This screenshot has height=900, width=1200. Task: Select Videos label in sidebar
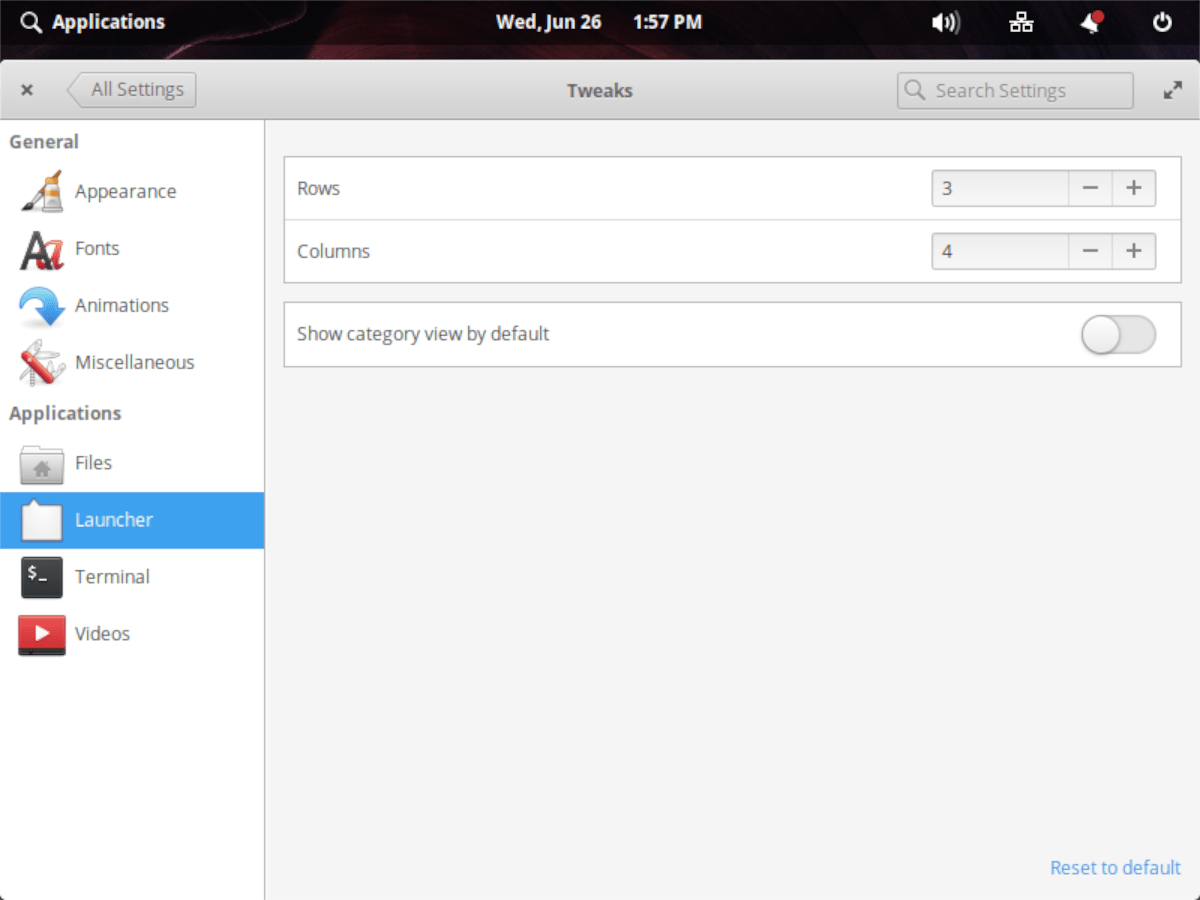click(x=102, y=633)
